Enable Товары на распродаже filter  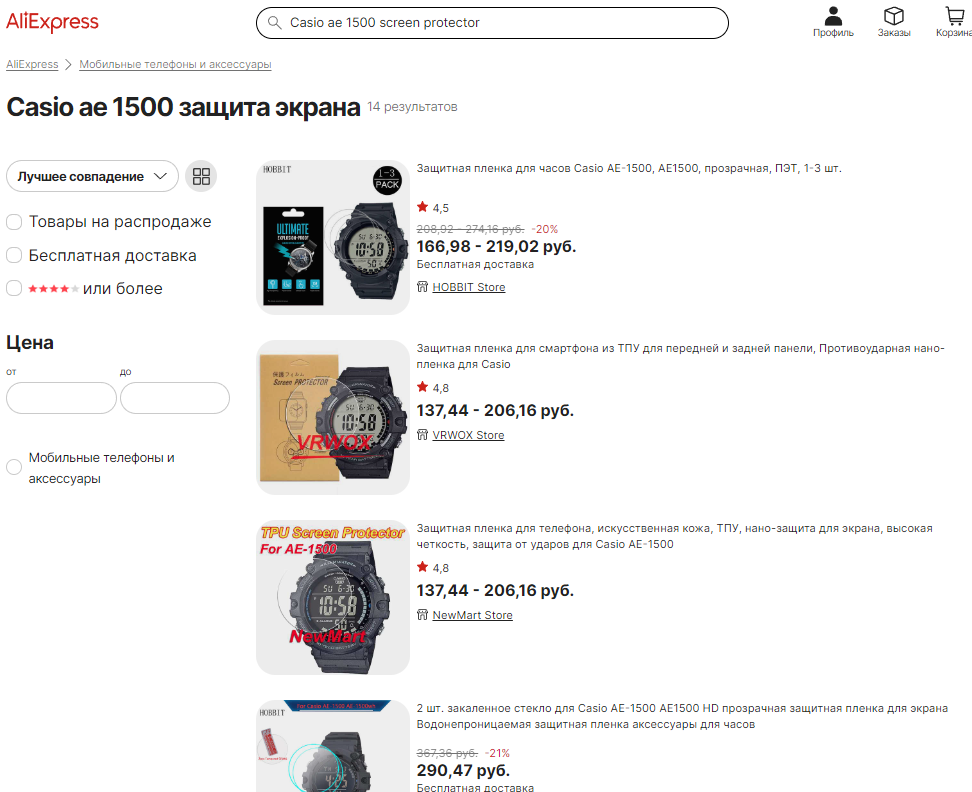pos(14,222)
